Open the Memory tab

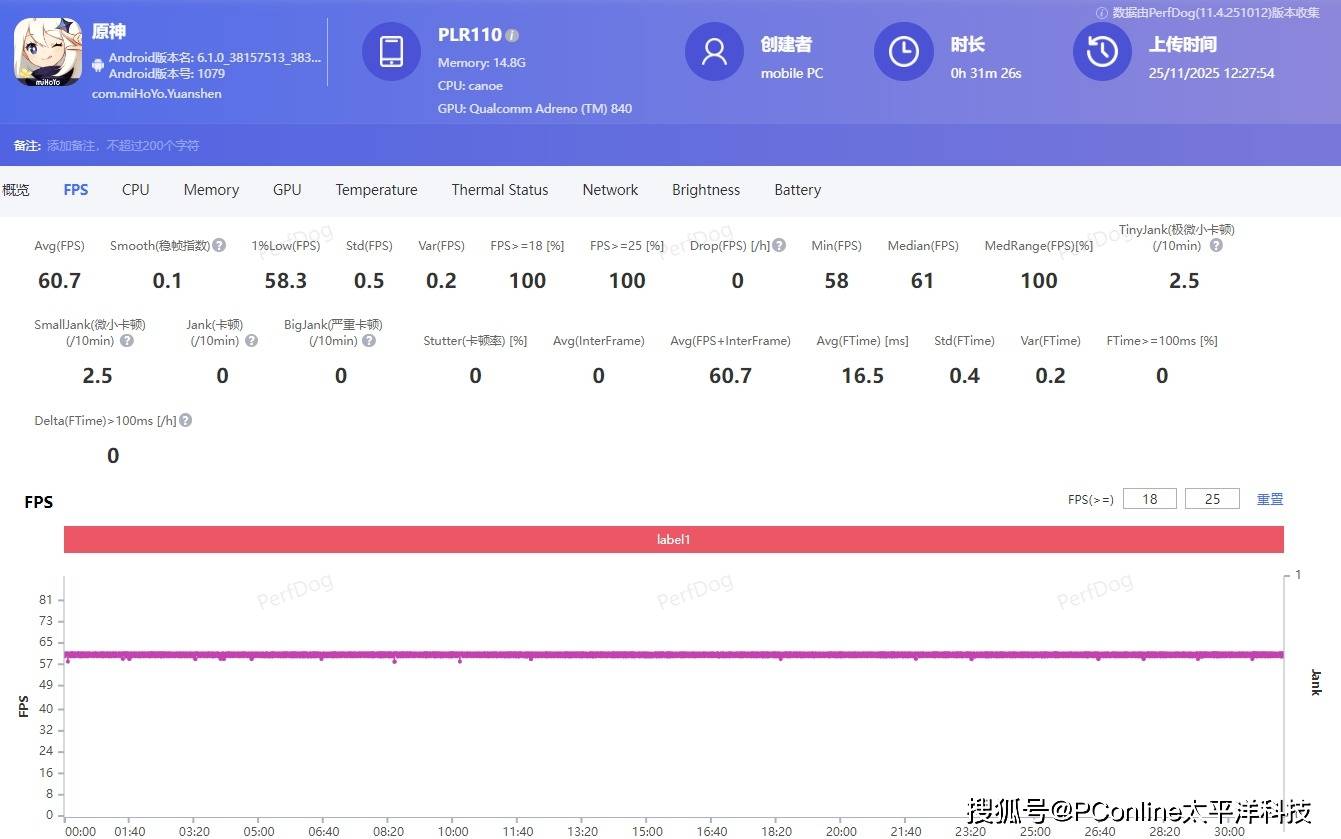pyautogui.click(x=211, y=190)
